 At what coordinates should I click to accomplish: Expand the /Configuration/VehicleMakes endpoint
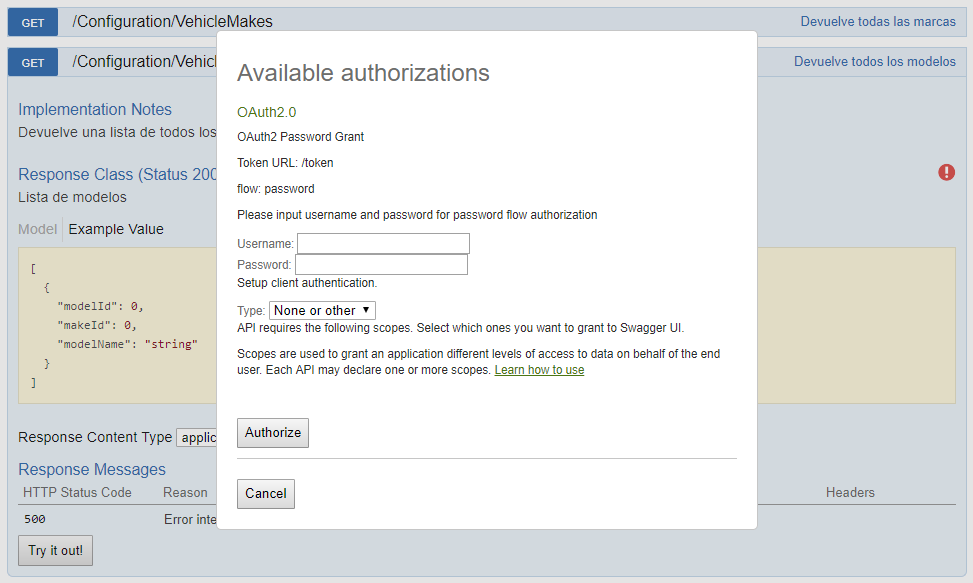tap(172, 22)
